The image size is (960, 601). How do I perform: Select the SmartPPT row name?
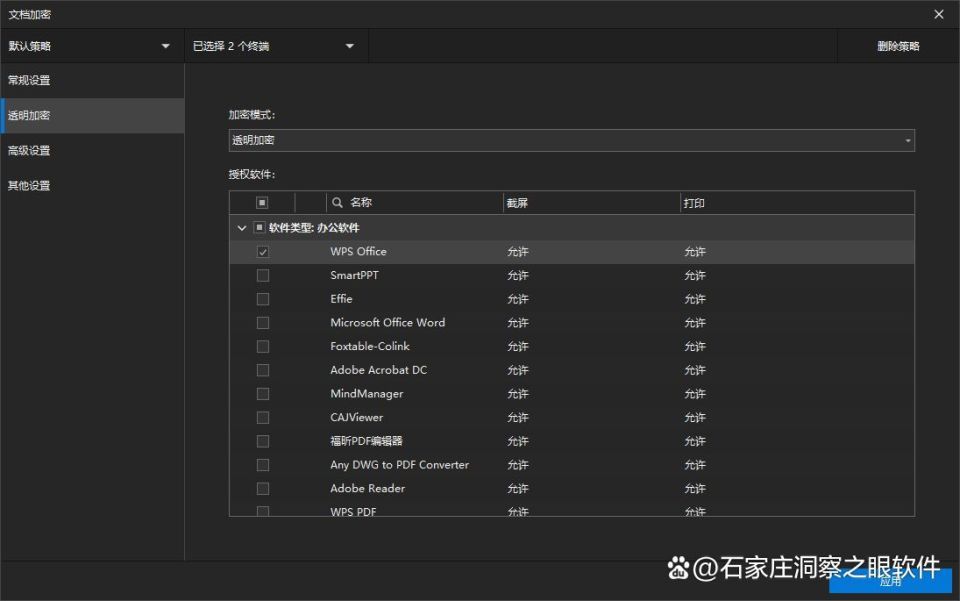point(354,275)
